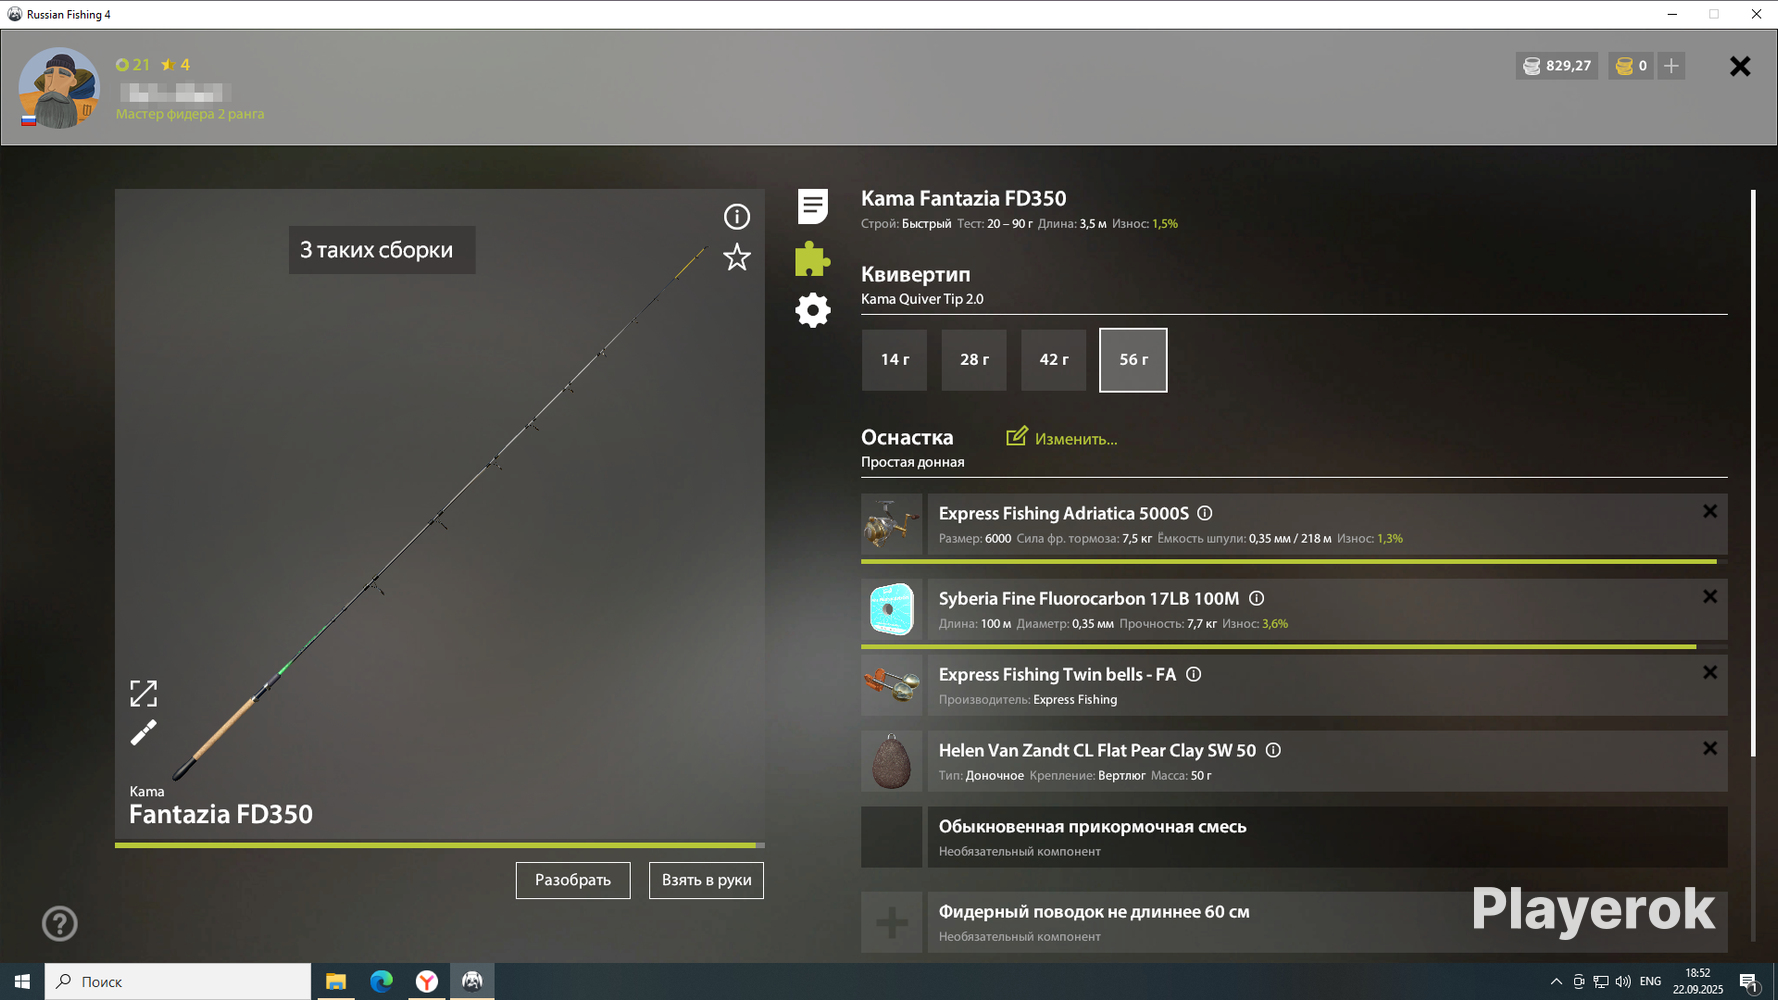Select the 28 г quiver tip
The image size is (1778, 1000).
[x=974, y=360]
